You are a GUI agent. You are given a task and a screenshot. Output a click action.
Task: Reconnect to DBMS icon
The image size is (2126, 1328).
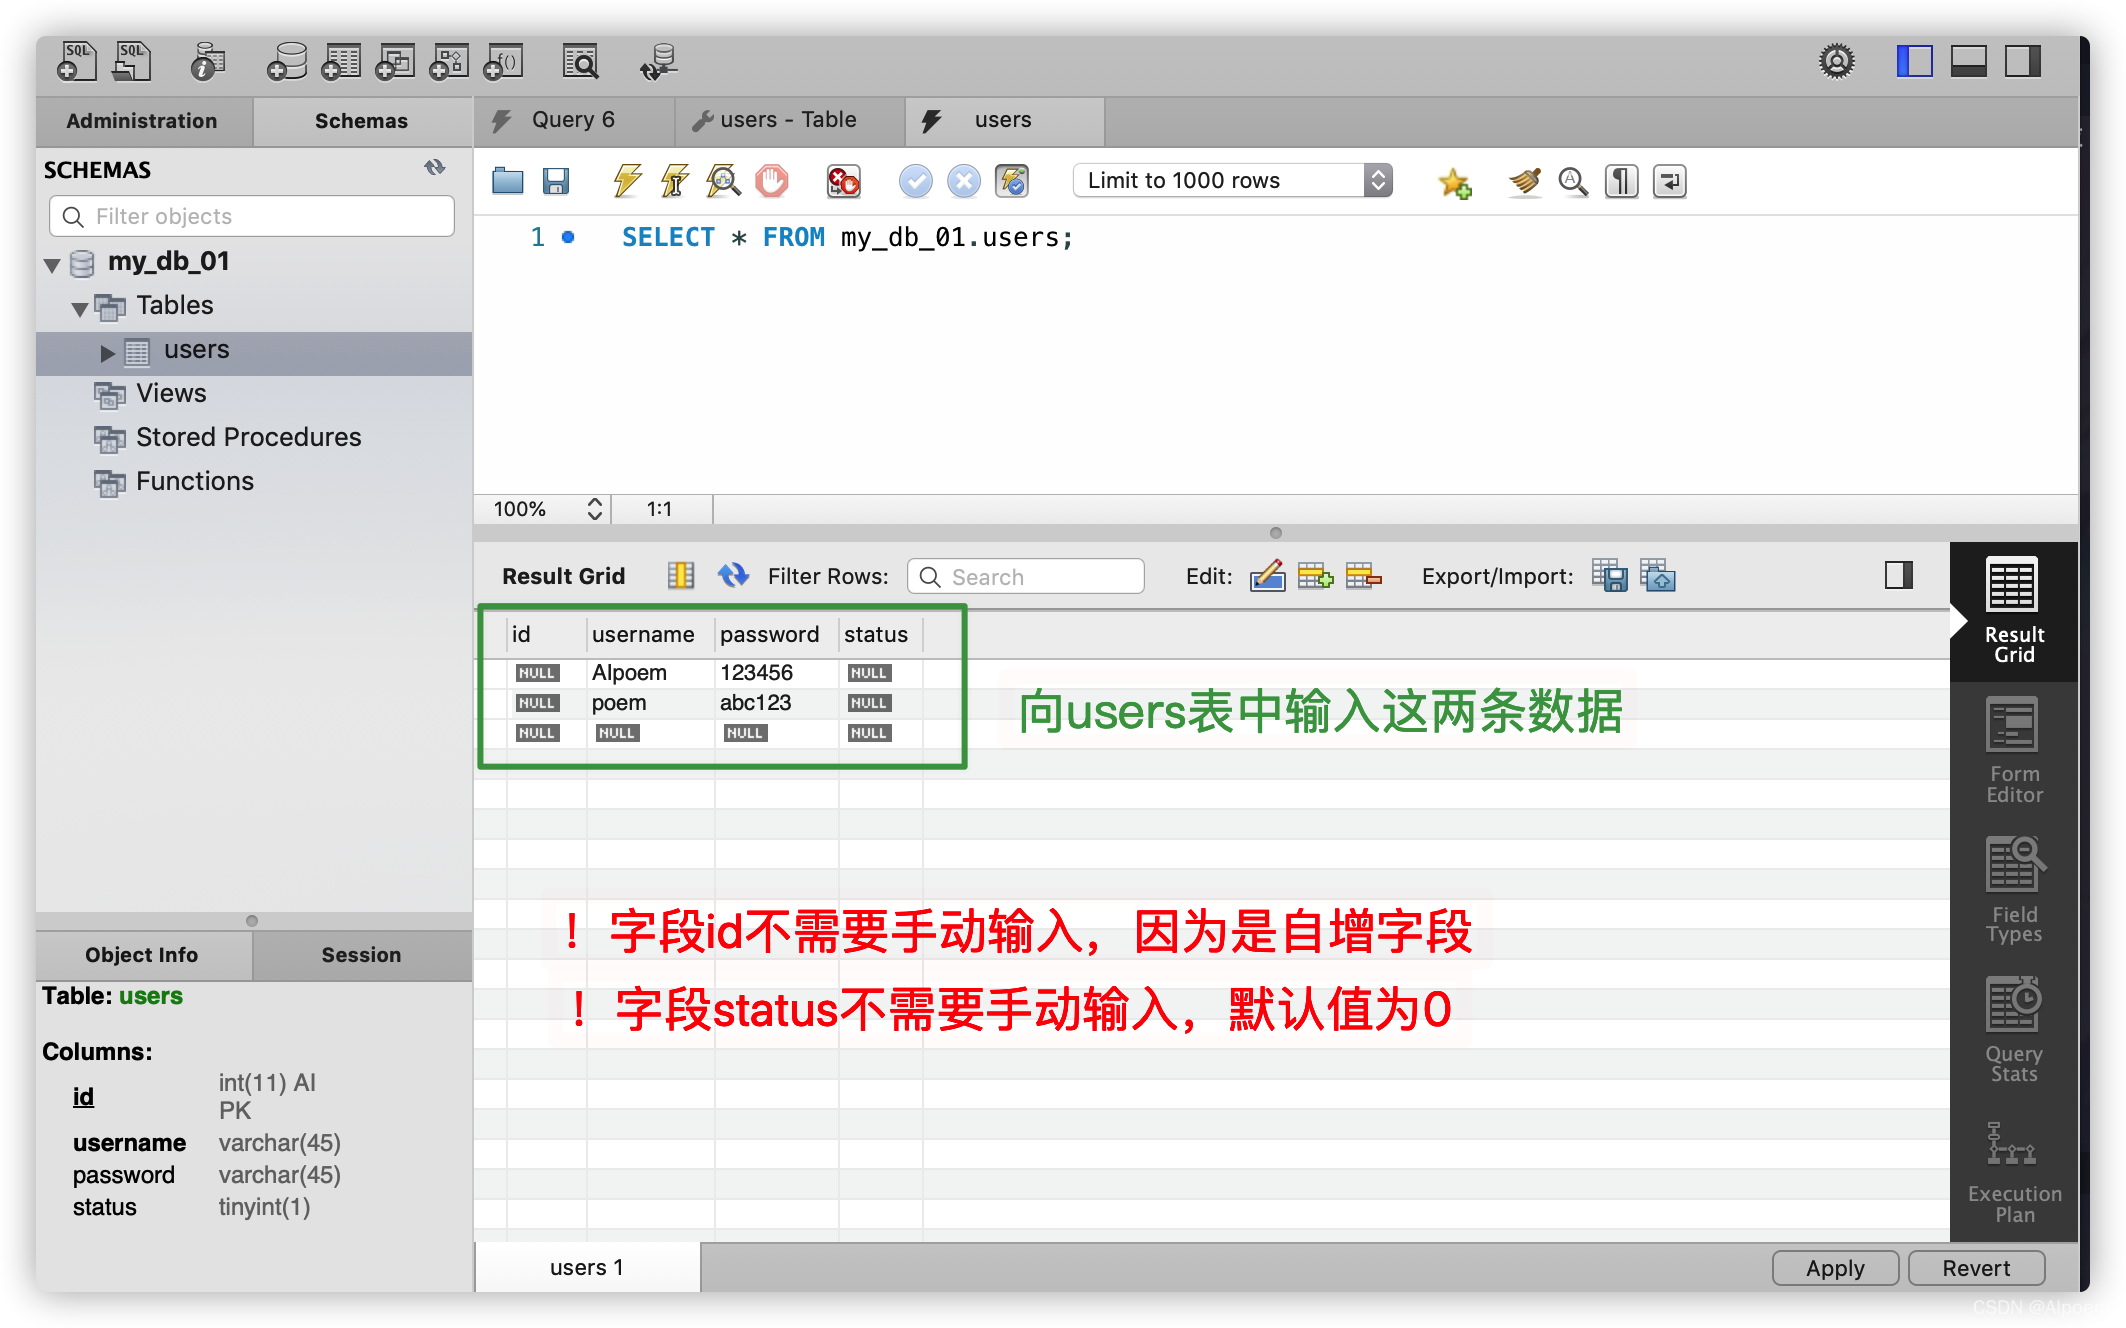pos(659,62)
